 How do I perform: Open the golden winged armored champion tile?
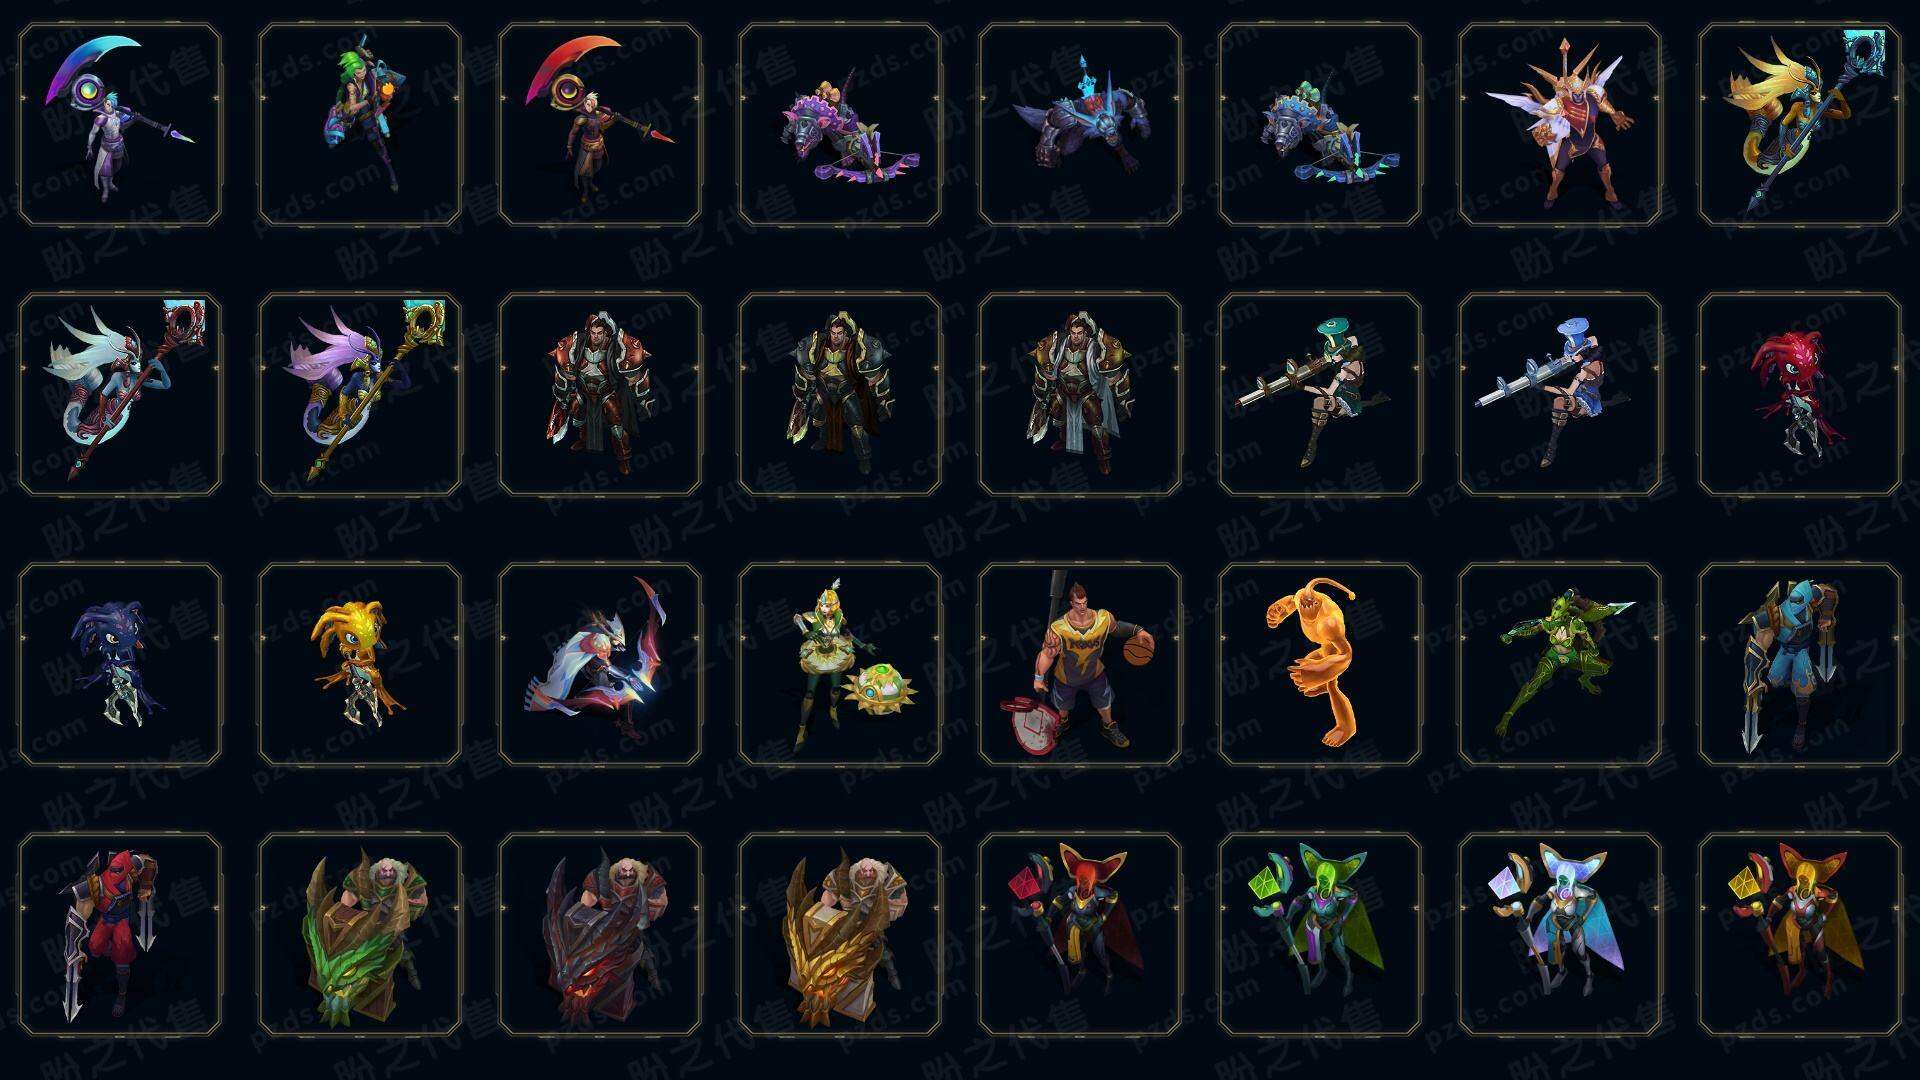pyautogui.click(x=1560, y=125)
